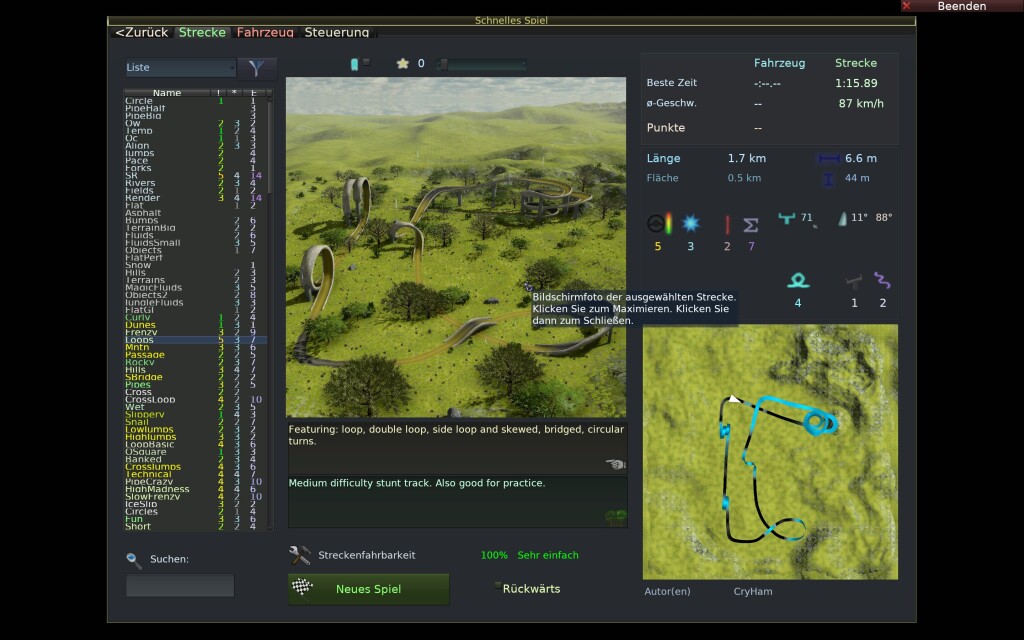Click the star rating slider
1024x640 pixels.
pyautogui.click(x=482, y=64)
